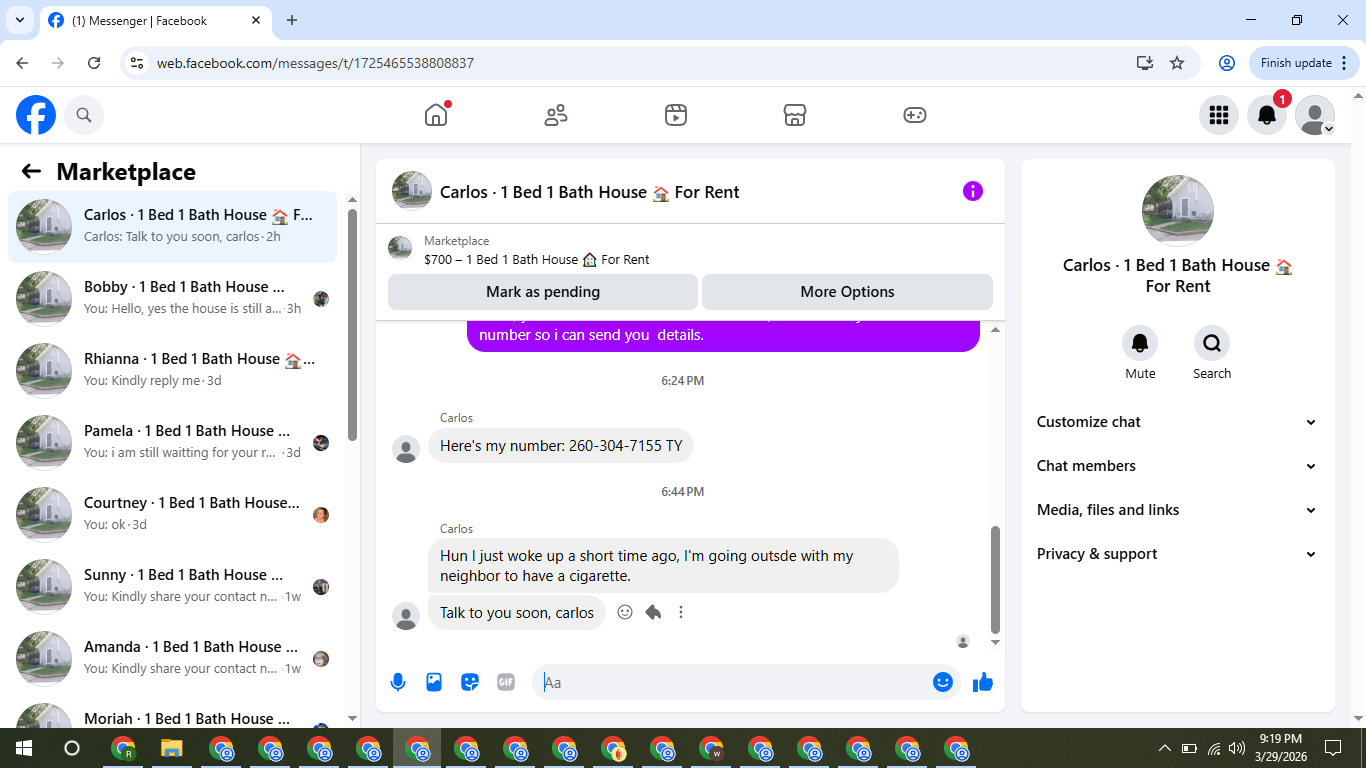The width and height of the screenshot is (1366, 768).
Task: Attach a photo file icon
Action: pyautogui.click(x=434, y=682)
